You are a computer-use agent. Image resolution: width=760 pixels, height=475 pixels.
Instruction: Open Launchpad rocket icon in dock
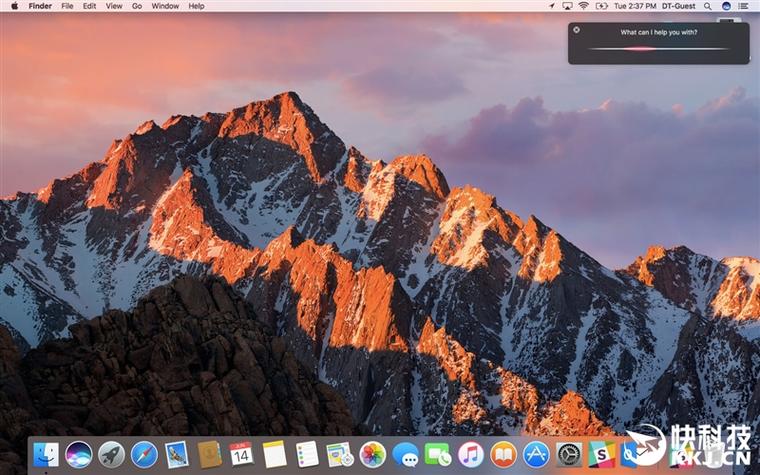(111, 455)
